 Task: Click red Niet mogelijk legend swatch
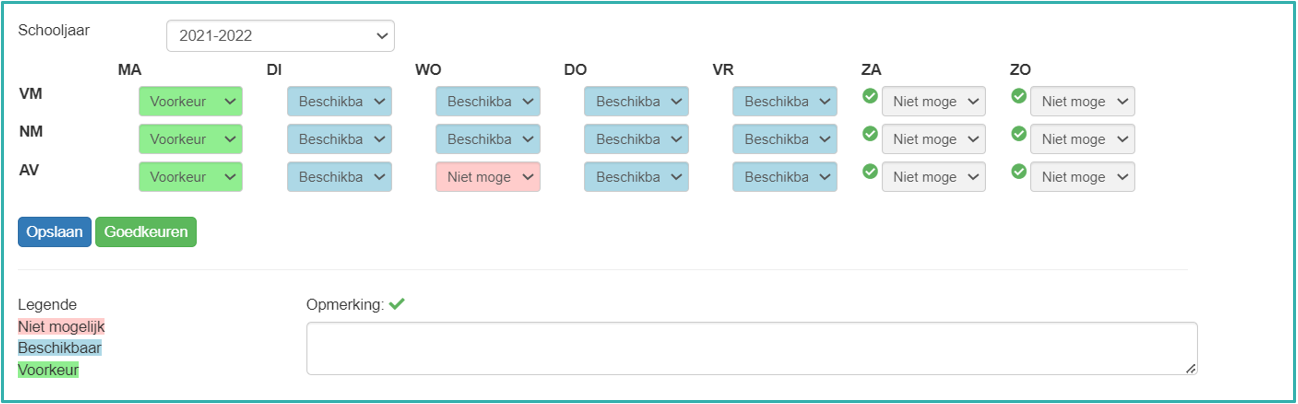click(x=61, y=326)
